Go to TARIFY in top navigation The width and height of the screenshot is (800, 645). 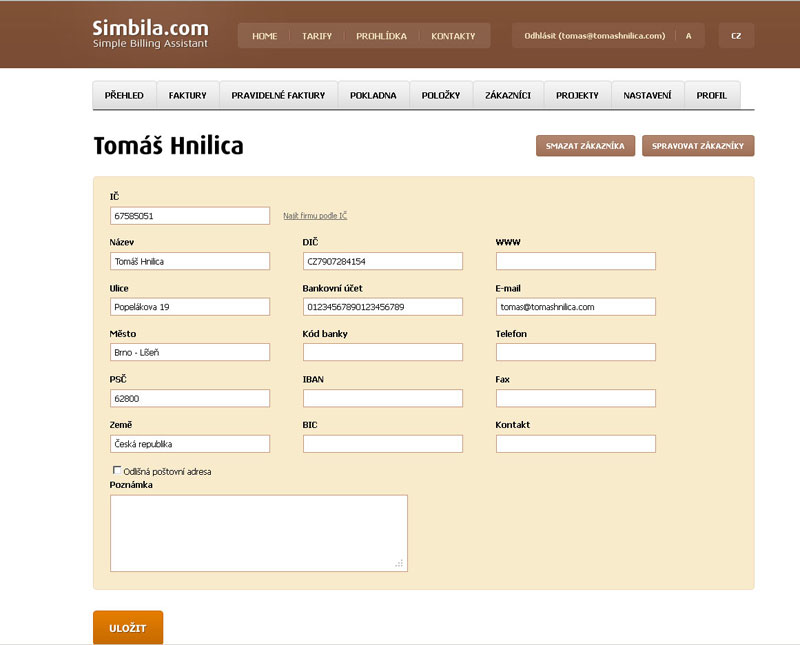pyautogui.click(x=317, y=36)
